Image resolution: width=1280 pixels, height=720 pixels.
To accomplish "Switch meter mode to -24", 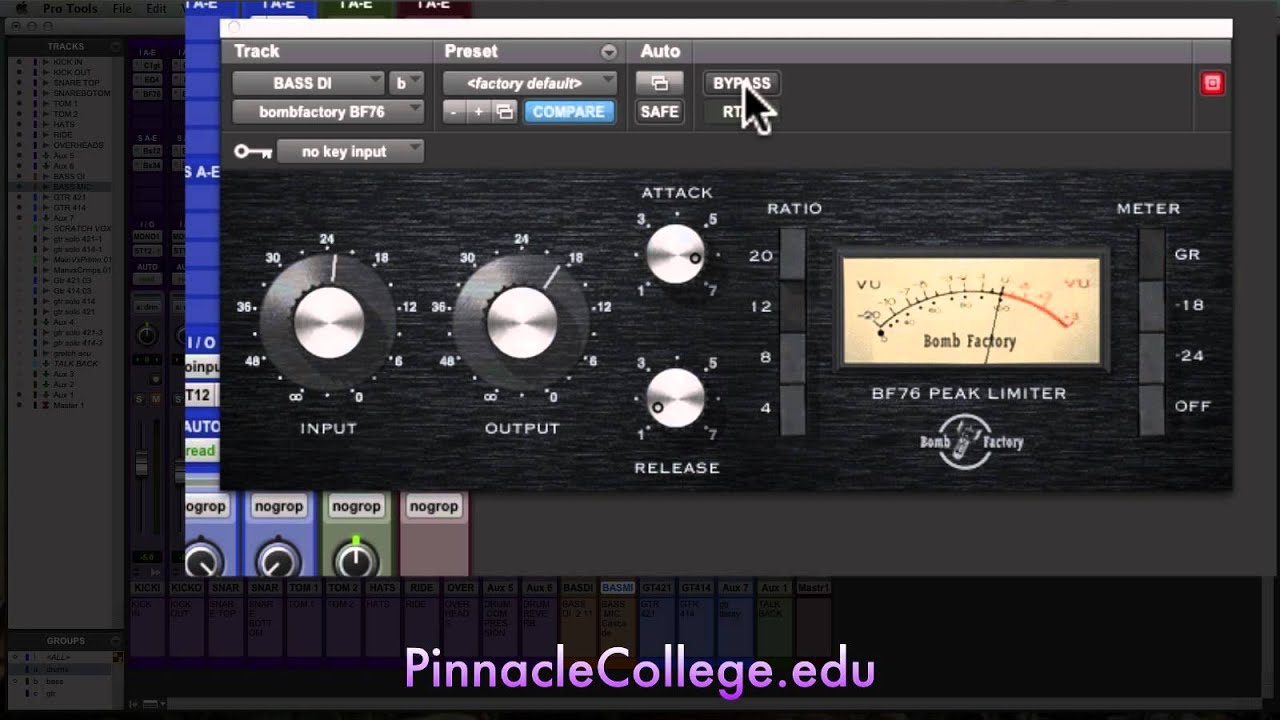I will click(x=1152, y=357).
